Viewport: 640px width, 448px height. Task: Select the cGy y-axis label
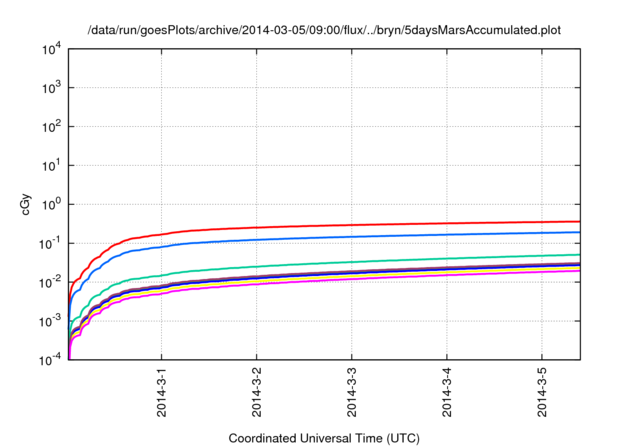[25, 205]
